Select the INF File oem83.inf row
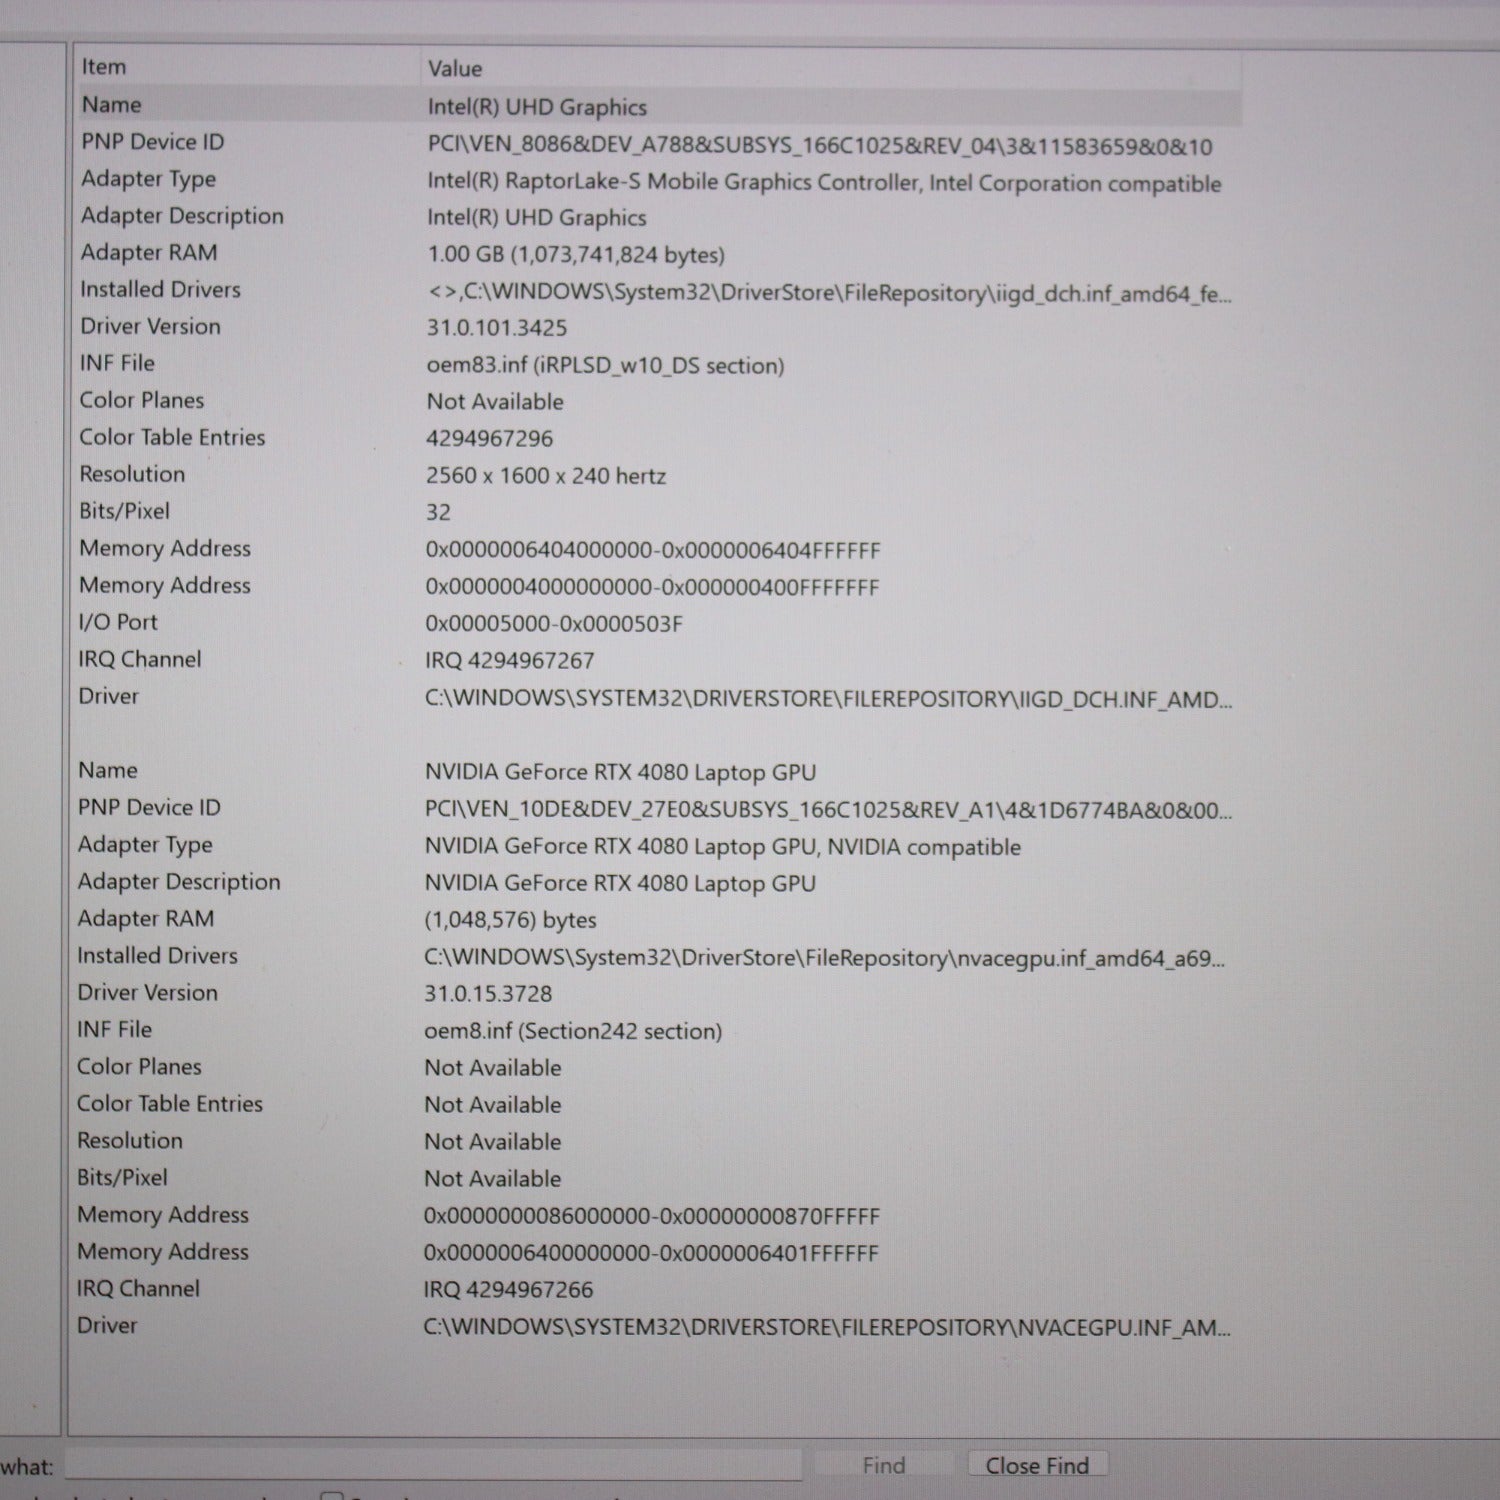 [x=604, y=365]
